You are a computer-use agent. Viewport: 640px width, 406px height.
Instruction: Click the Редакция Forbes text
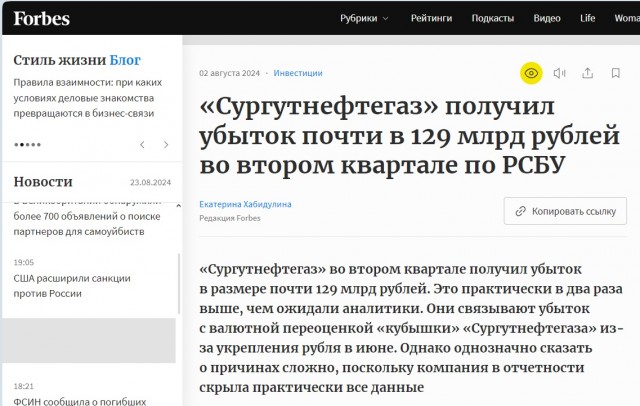tap(230, 218)
